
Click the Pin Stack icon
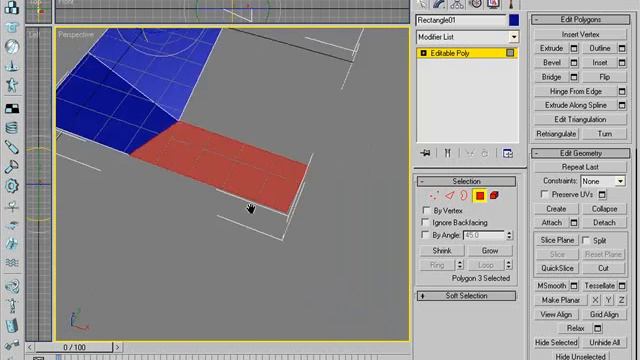click(x=425, y=153)
